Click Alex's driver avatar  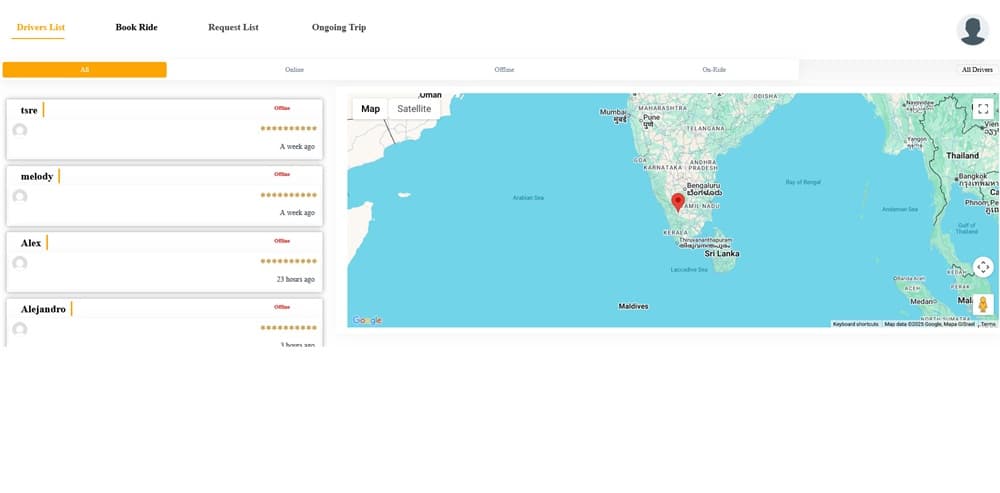(20, 263)
